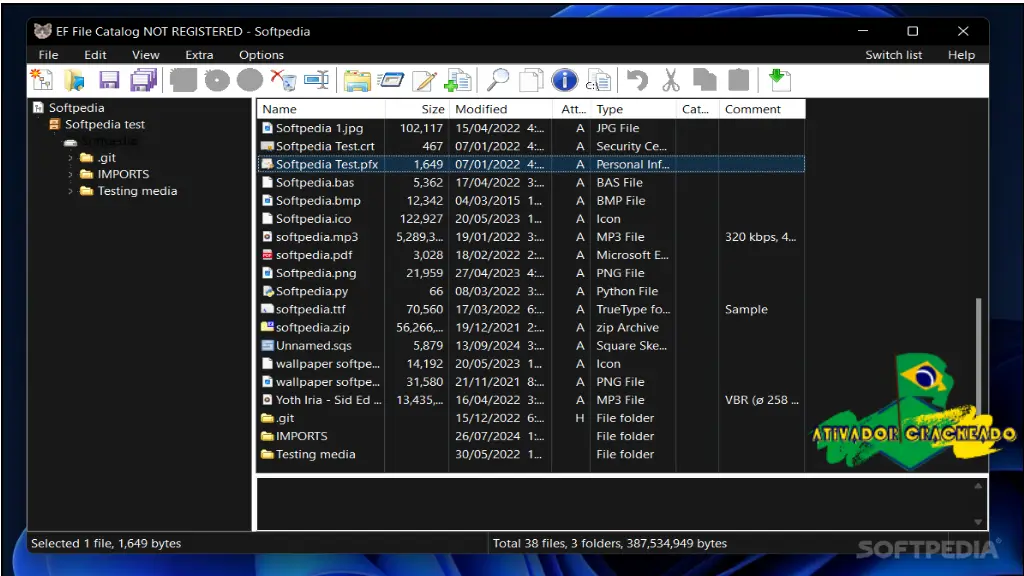Viewport: 1024px width, 576px height.
Task: Click the new catalog toolbar icon
Action: [x=42, y=80]
